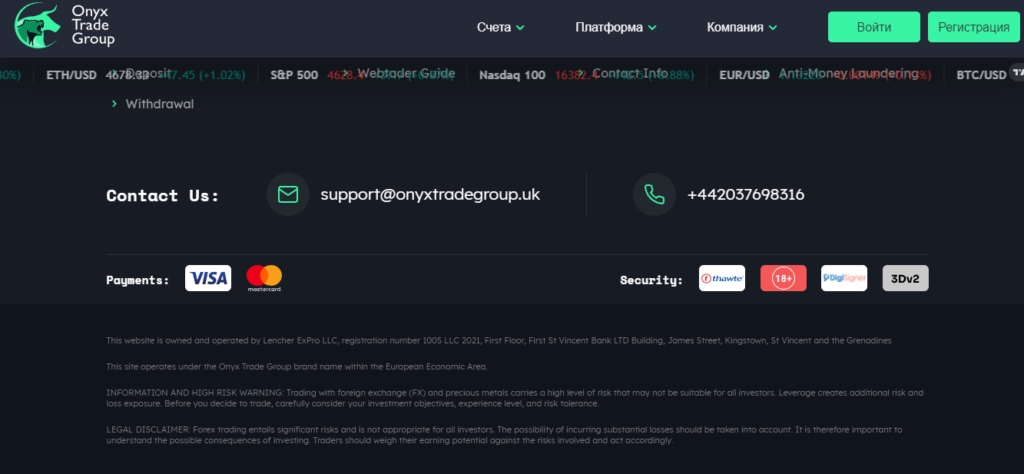Click the Mastercard payment badge
Screen dimensions: 1024x474
(x=264, y=278)
